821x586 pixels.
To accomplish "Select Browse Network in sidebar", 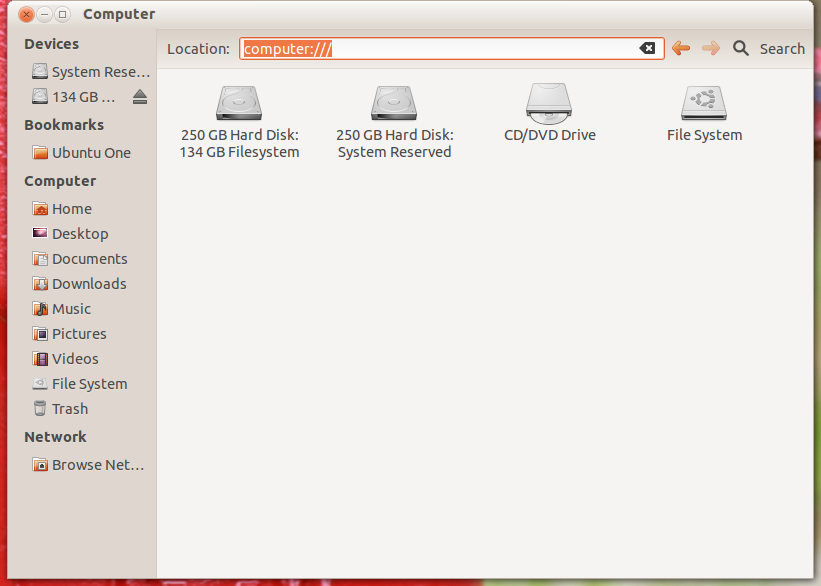I will tap(90, 465).
